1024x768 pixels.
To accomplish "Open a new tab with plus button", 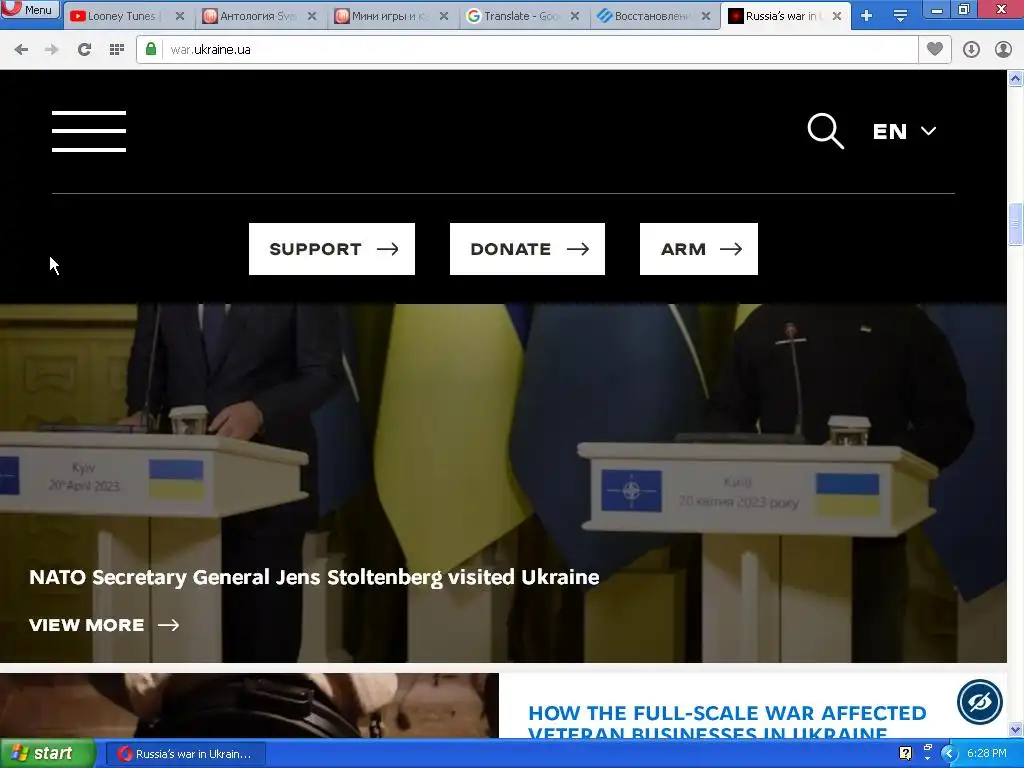I will click(x=867, y=16).
